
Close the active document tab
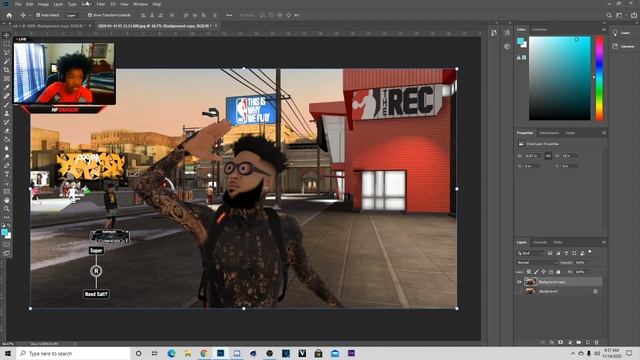click(x=216, y=26)
